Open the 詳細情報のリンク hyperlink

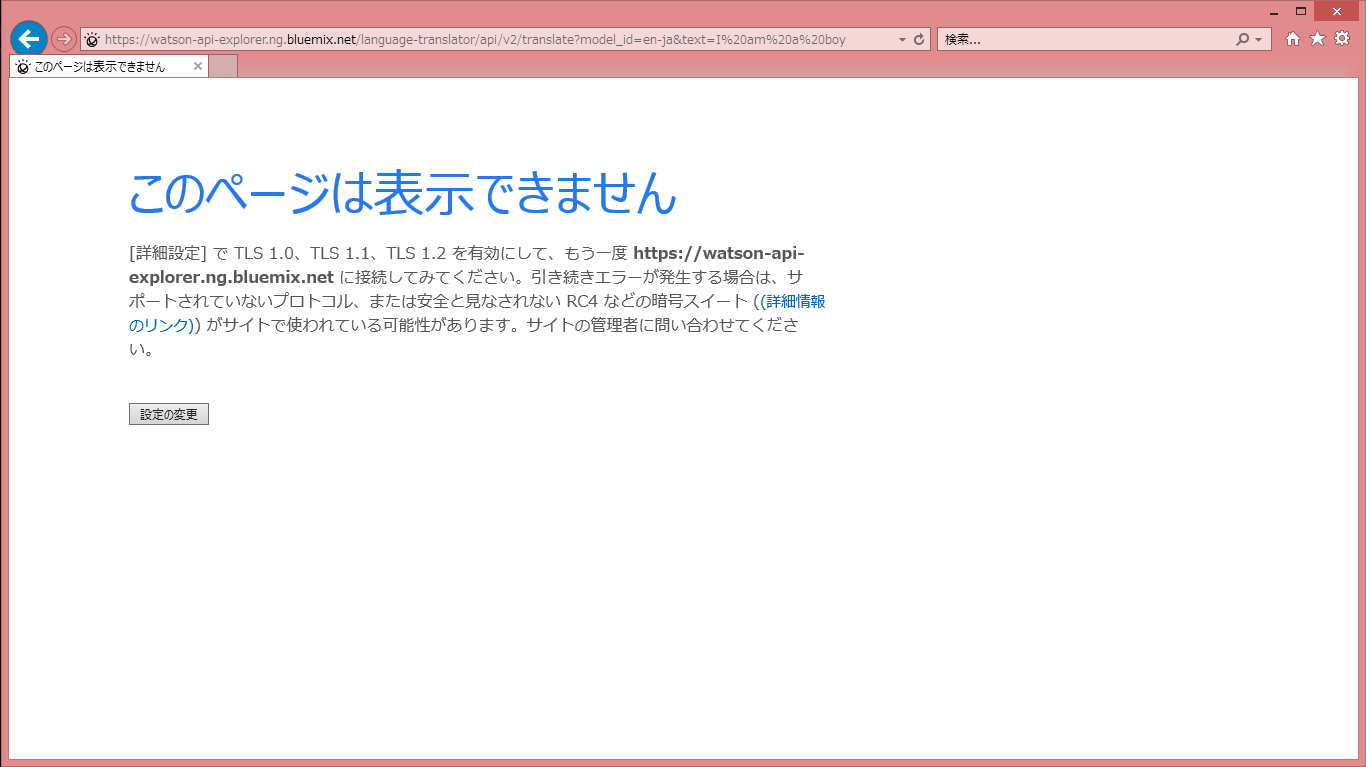tap(794, 301)
